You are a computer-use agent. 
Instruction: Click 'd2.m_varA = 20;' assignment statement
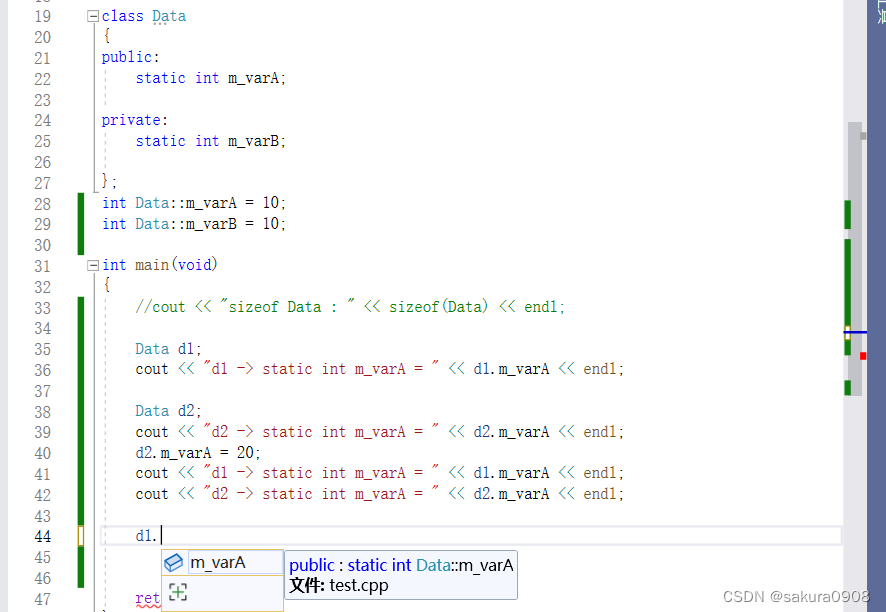tap(198, 453)
